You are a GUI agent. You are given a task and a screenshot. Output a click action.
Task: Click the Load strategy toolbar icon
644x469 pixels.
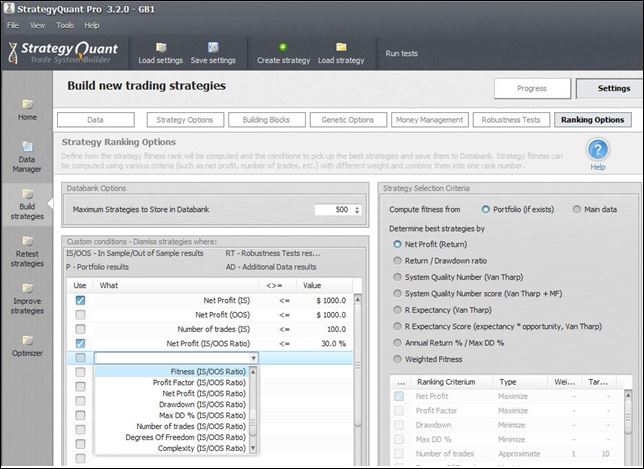341,47
